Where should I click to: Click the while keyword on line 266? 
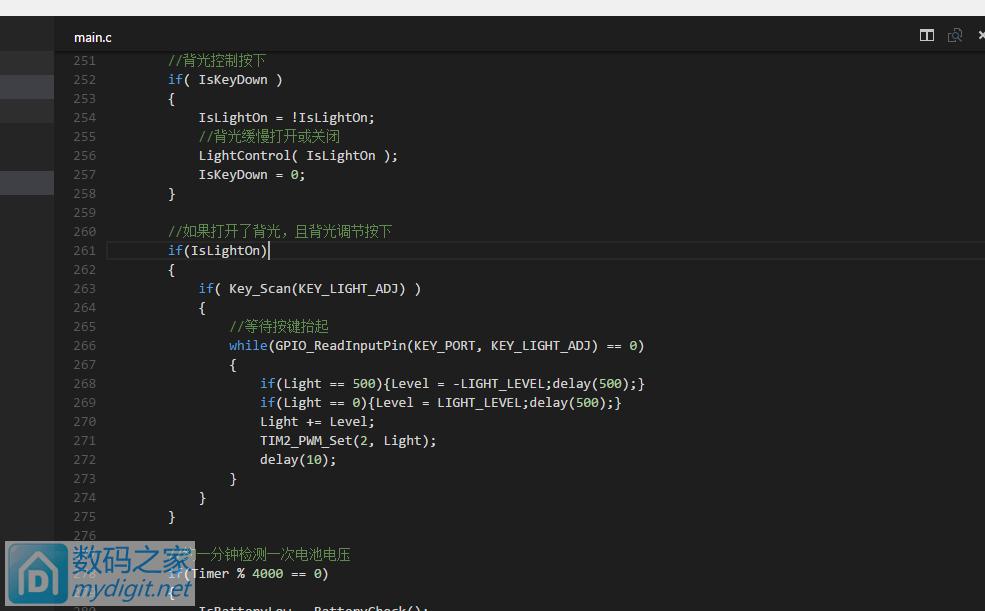click(247, 345)
